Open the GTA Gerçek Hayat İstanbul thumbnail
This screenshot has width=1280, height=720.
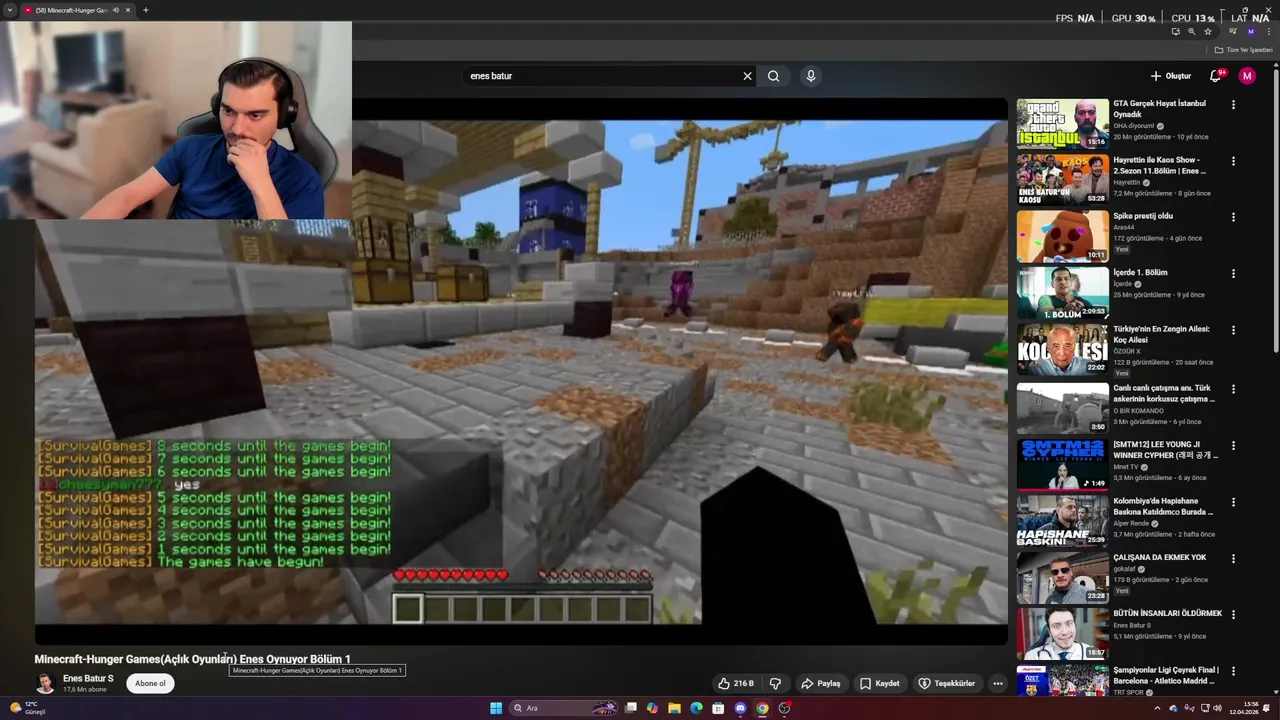(1062, 123)
